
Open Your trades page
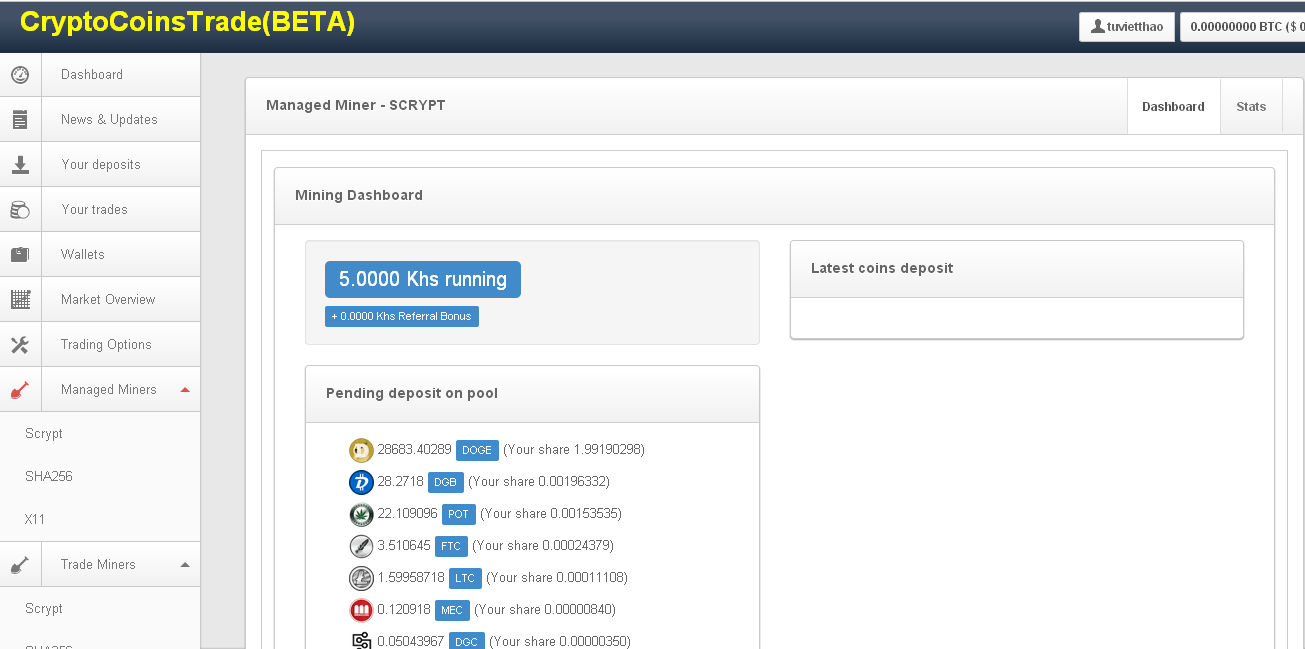(94, 210)
